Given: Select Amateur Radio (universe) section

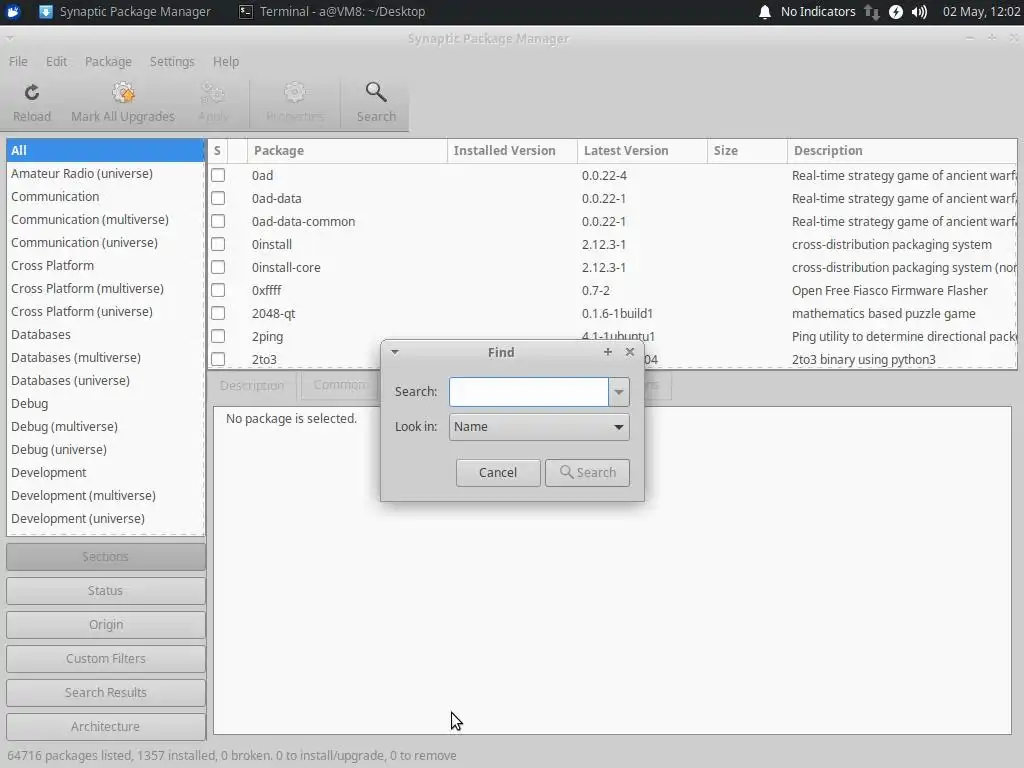Looking at the screenshot, I should (105, 173).
